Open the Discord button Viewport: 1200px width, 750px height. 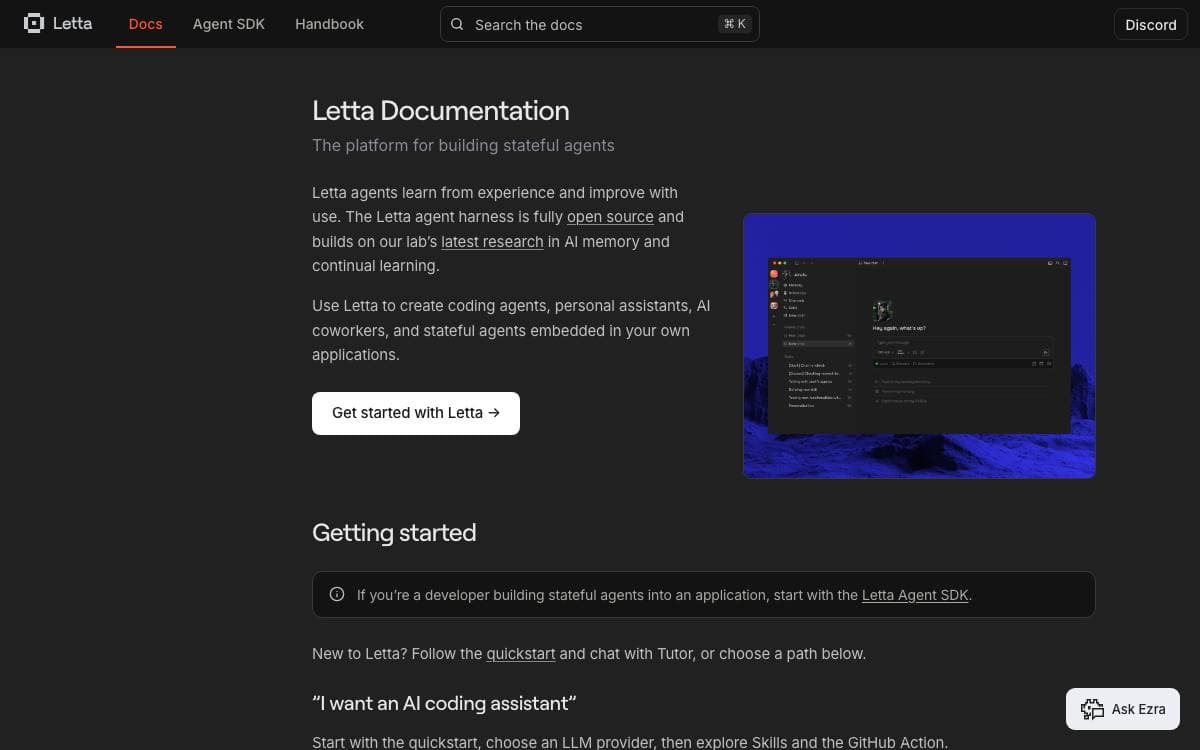point(1151,24)
